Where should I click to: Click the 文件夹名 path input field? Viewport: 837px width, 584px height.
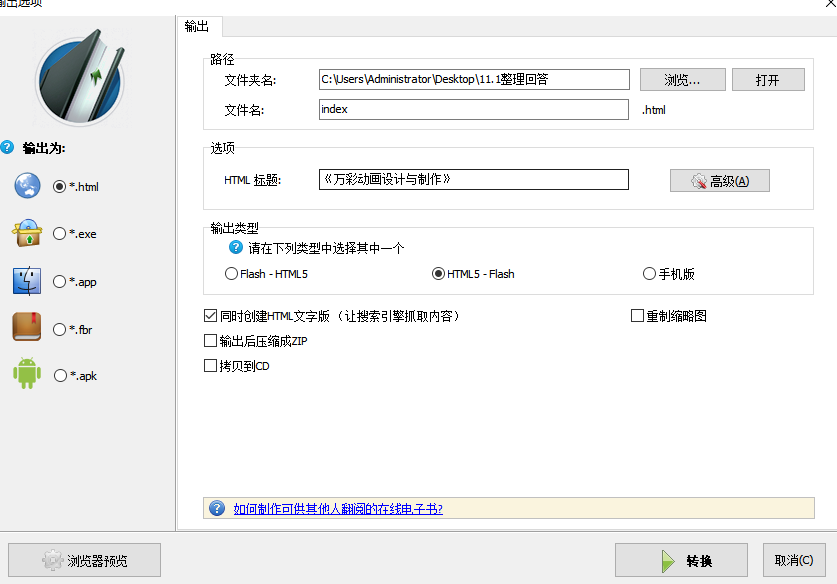click(474, 80)
